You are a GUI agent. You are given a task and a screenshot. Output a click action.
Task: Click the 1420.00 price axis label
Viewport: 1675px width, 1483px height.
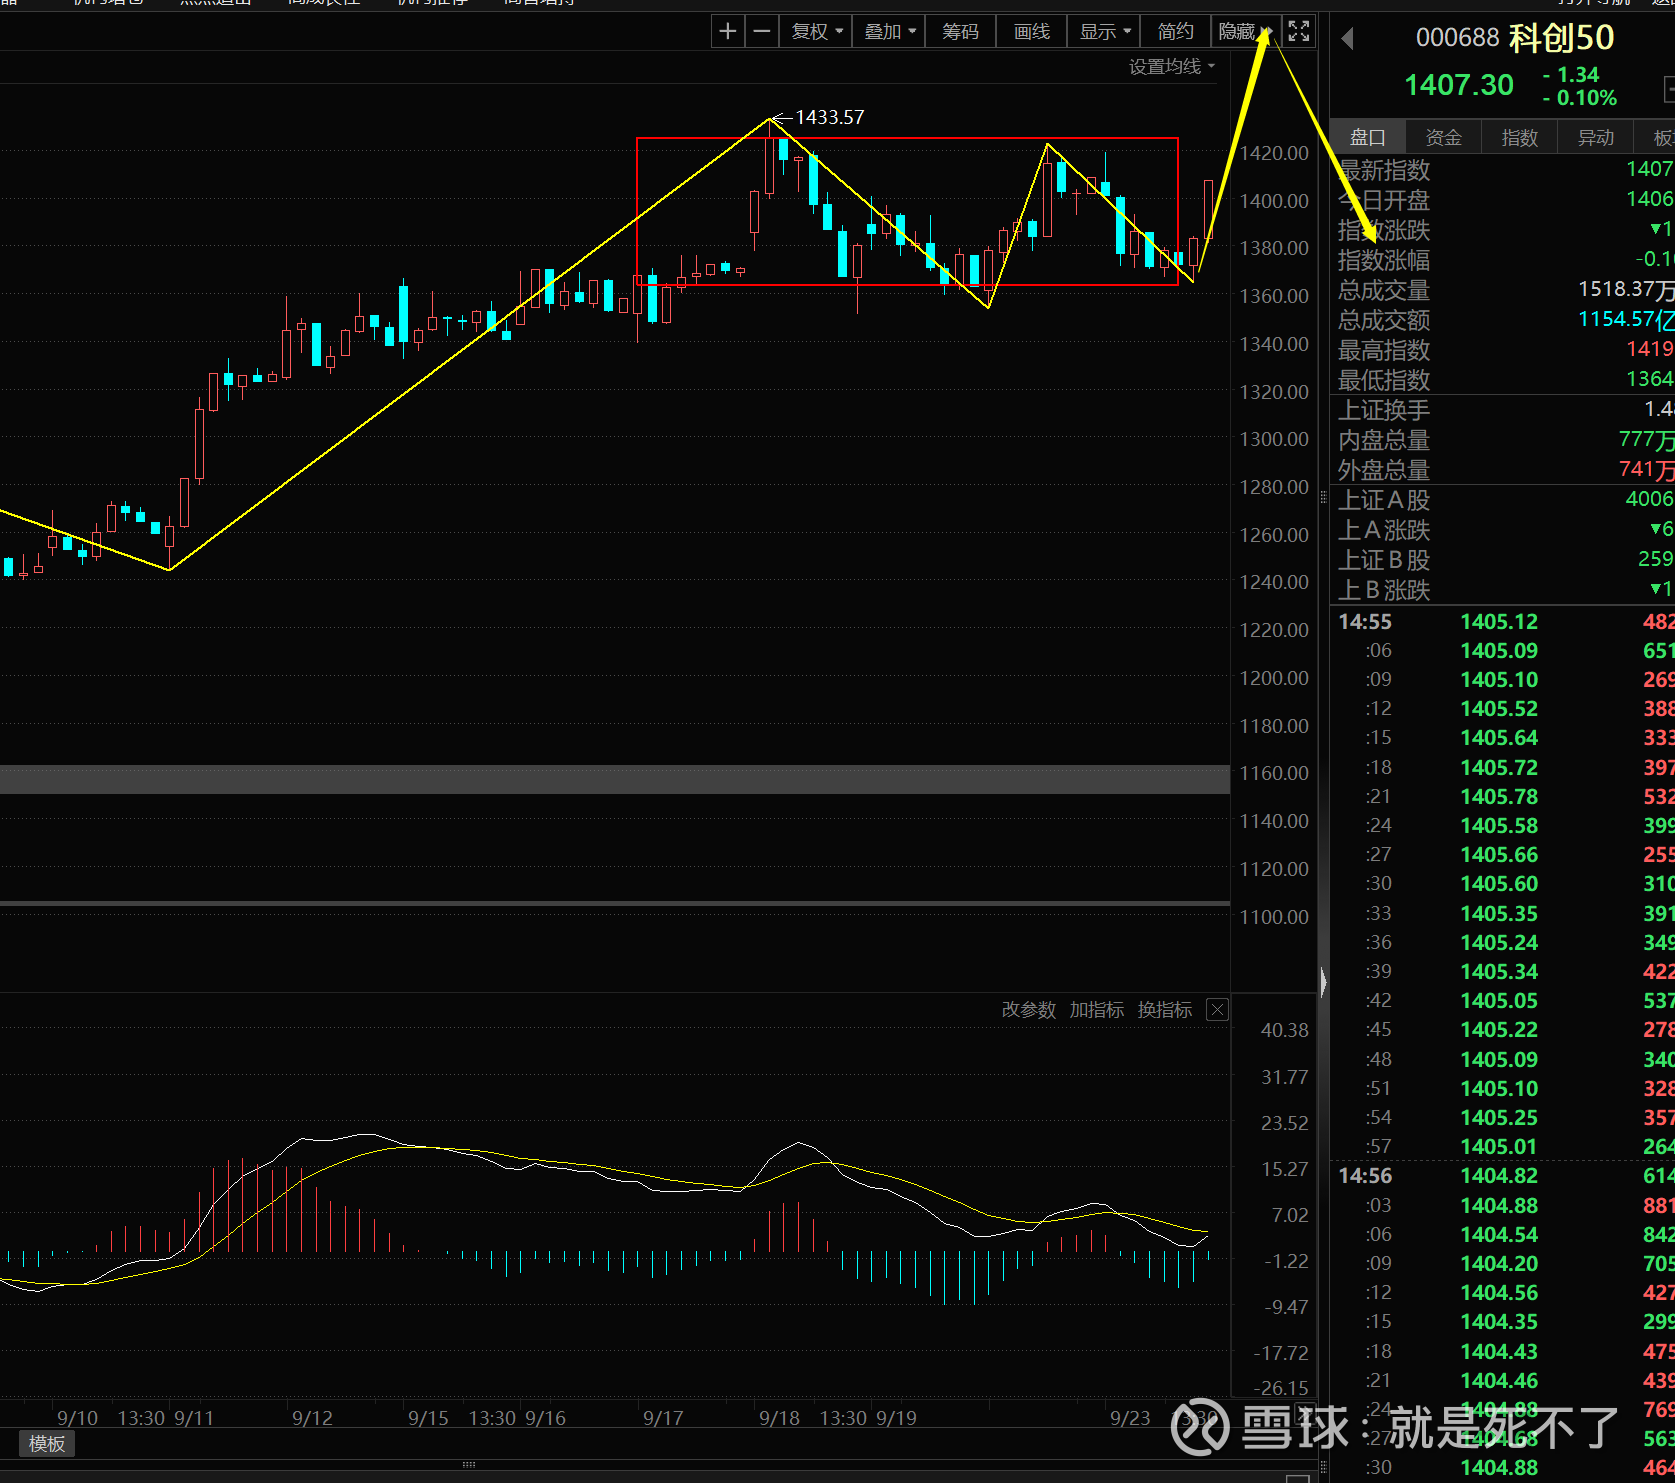point(1274,153)
